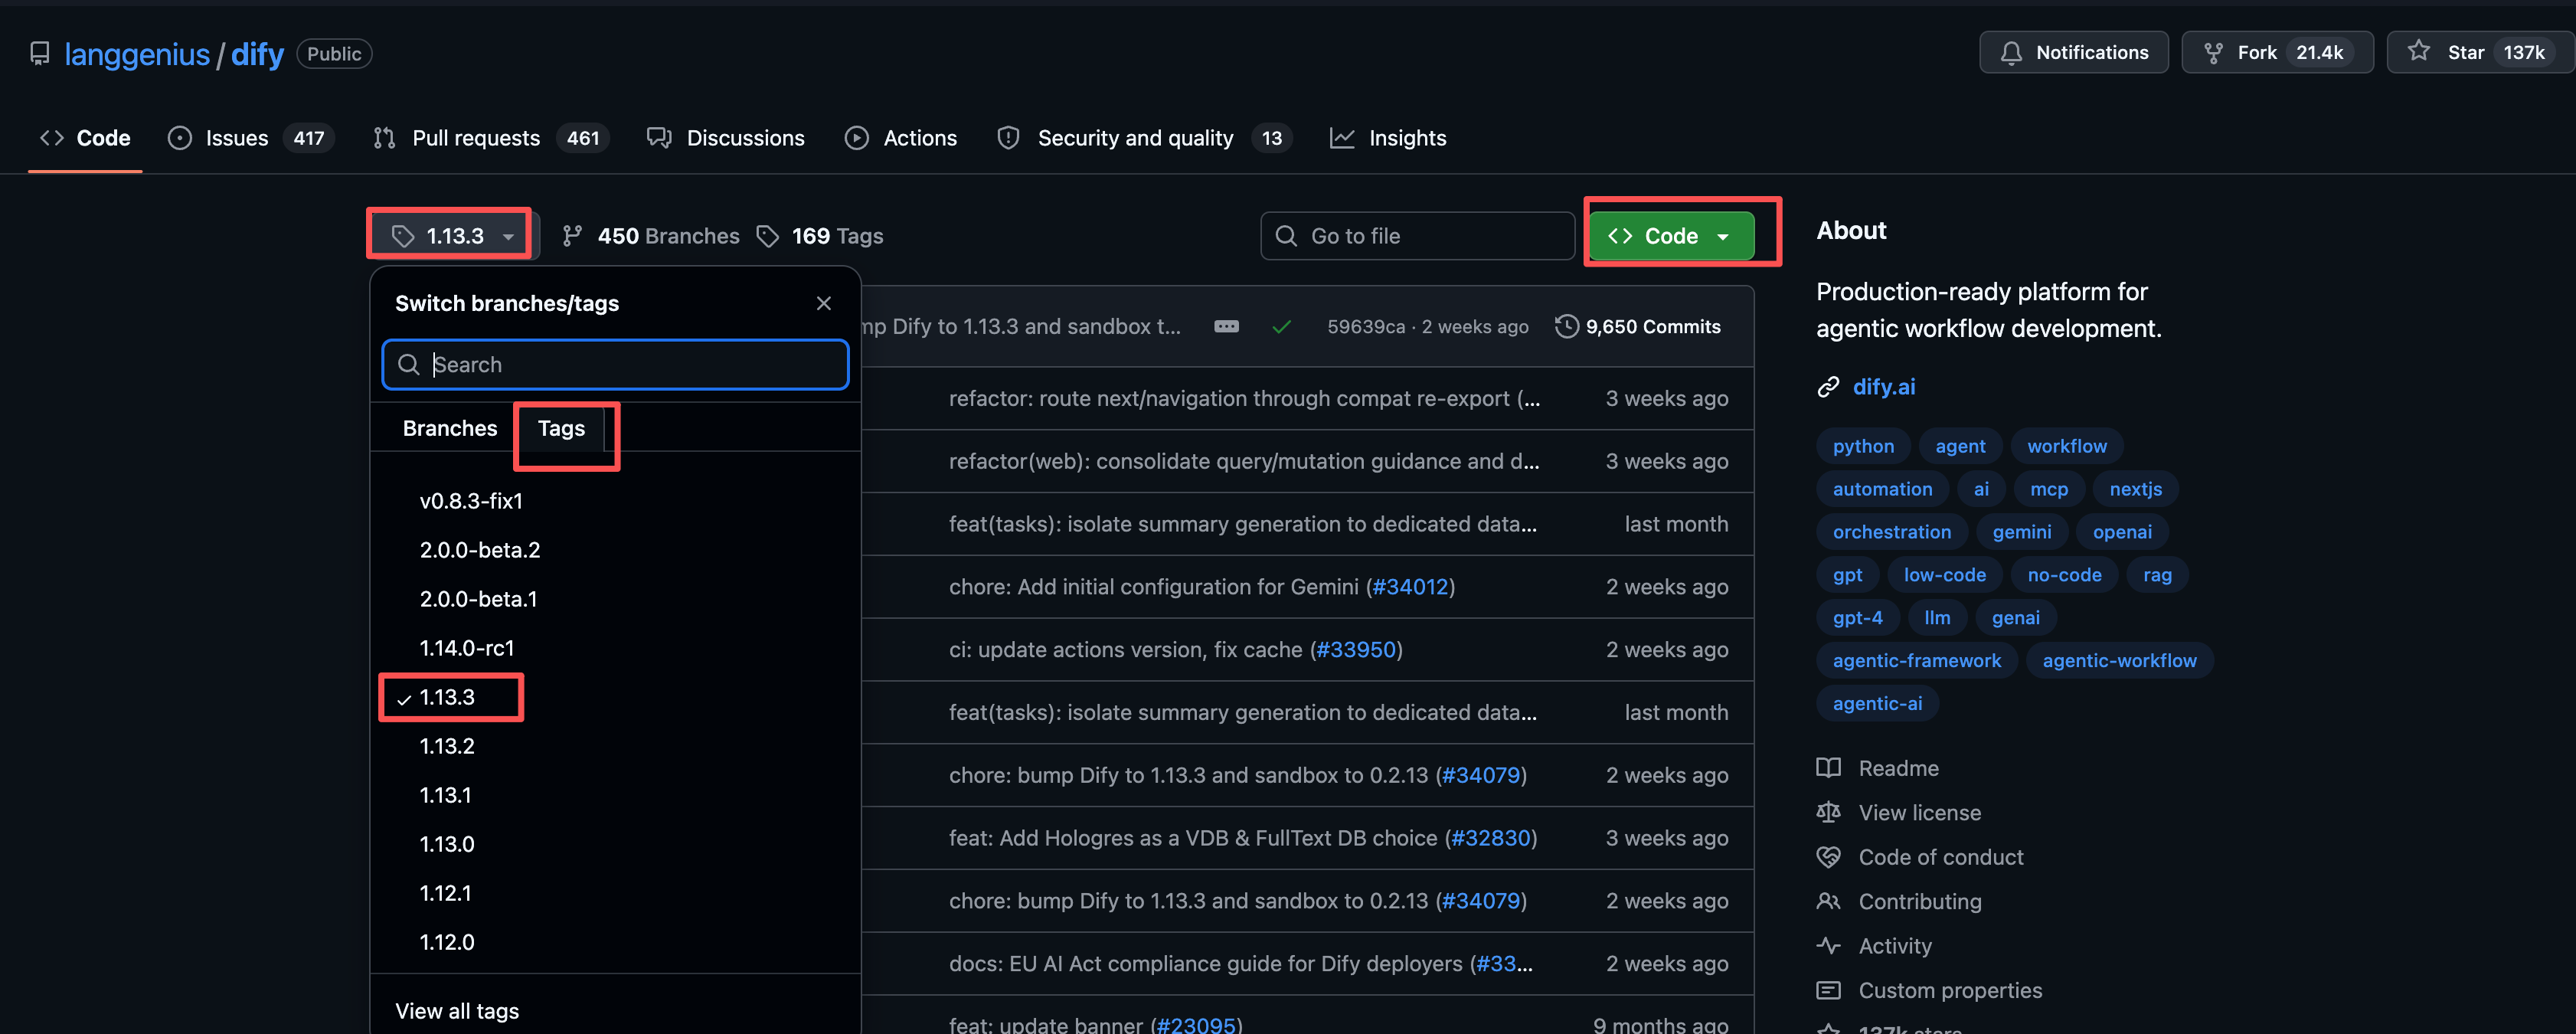Click the repository icon beside langgenius
This screenshot has height=1034, width=2576.
coord(39,54)
